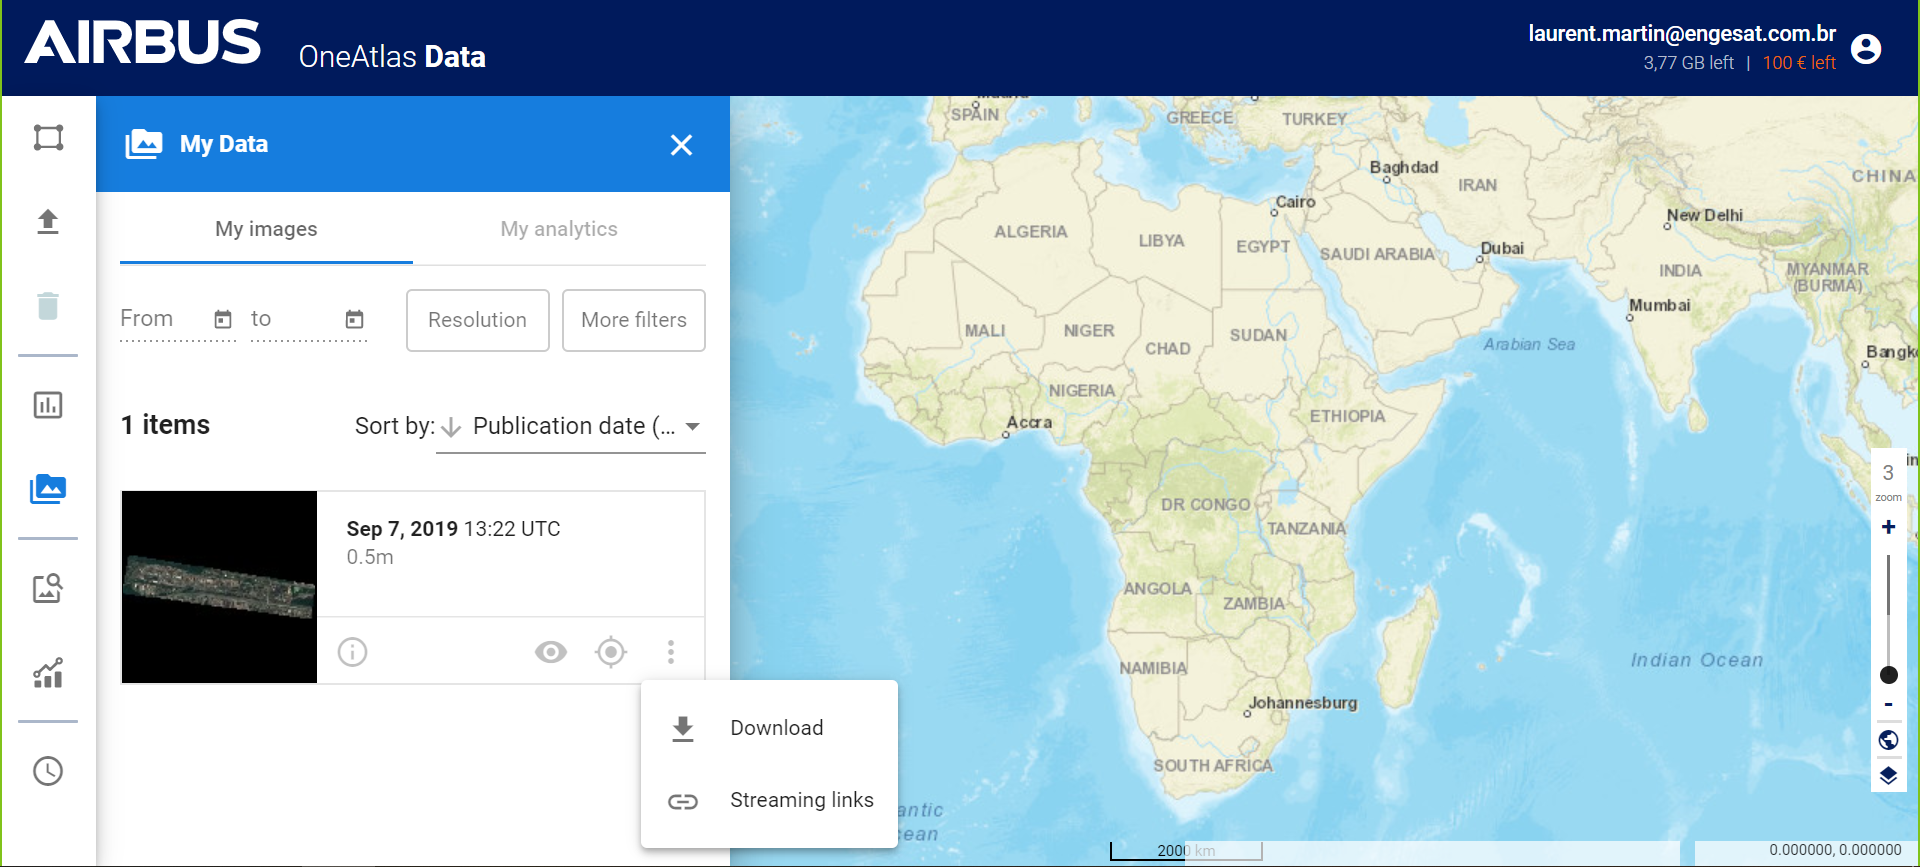Center map on image with target icon
Screen dimensions: 1920x867
click(x=611, y=652)
